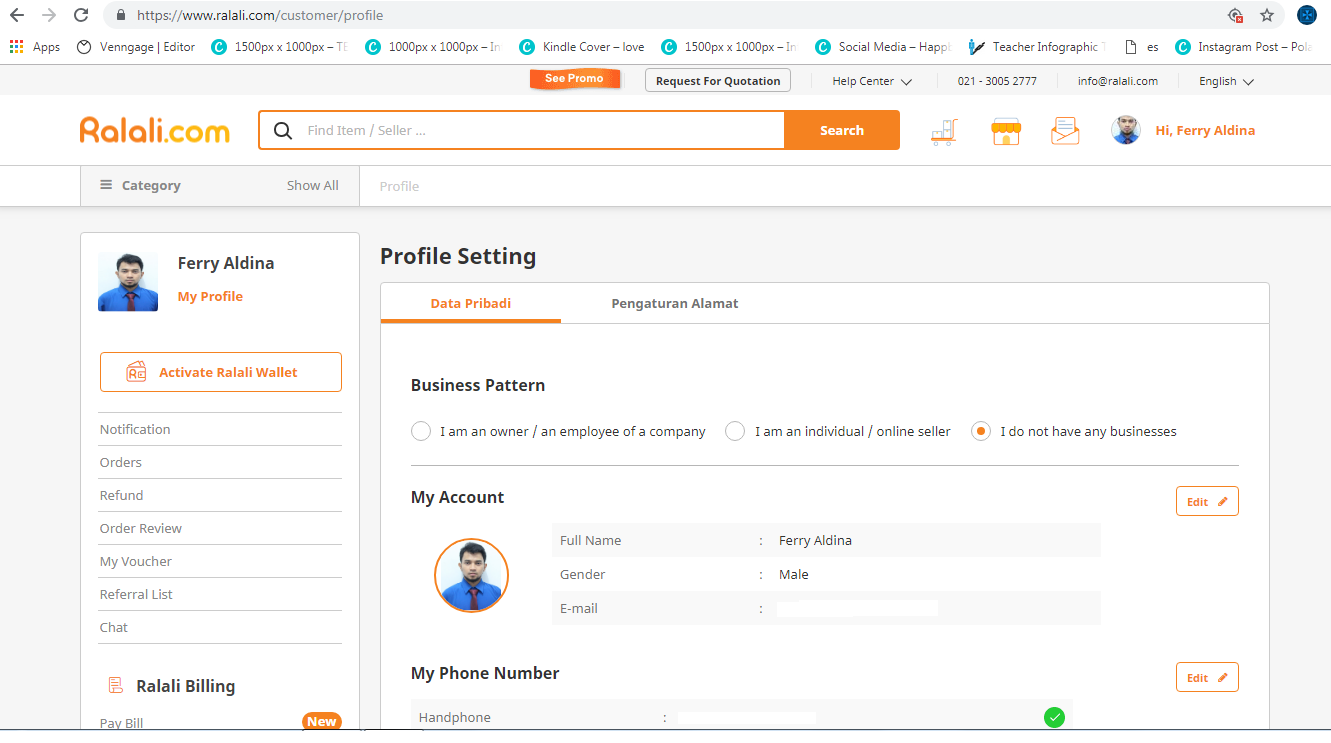Switch to Pengaturan Alamat tab

tap(675, 303)
